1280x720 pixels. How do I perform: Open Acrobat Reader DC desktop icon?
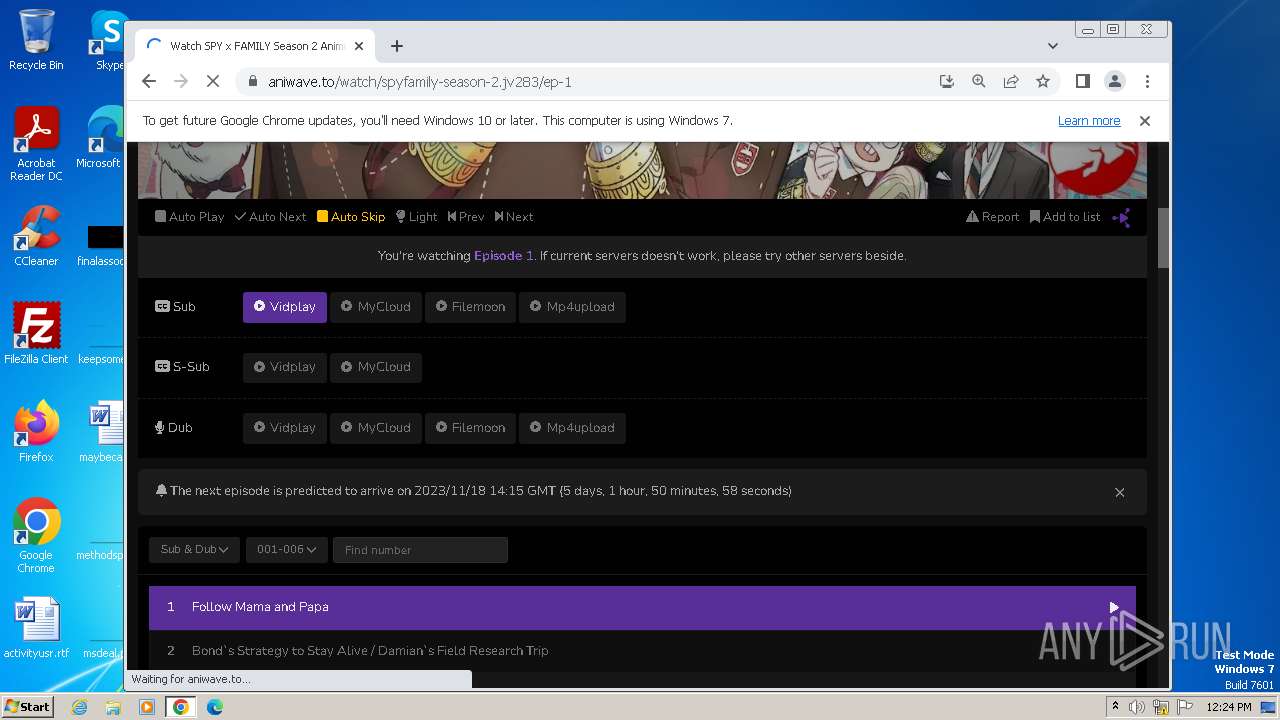[36, 144]
